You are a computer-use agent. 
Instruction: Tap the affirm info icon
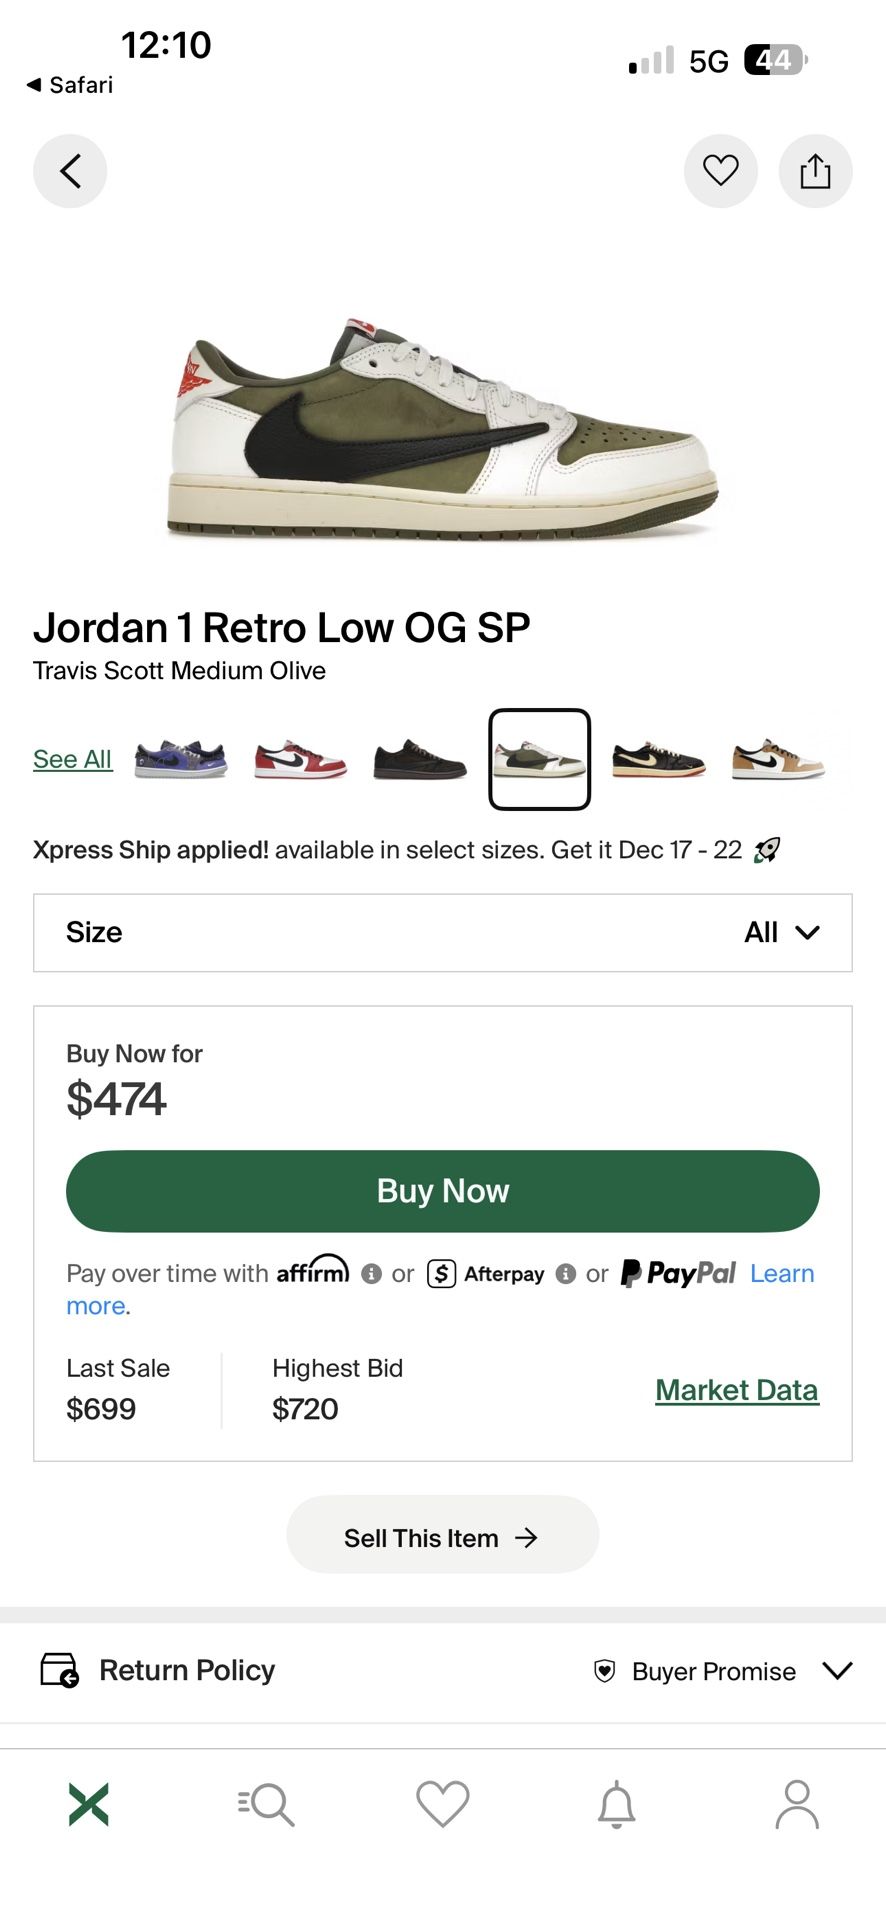pos(372,1273)
